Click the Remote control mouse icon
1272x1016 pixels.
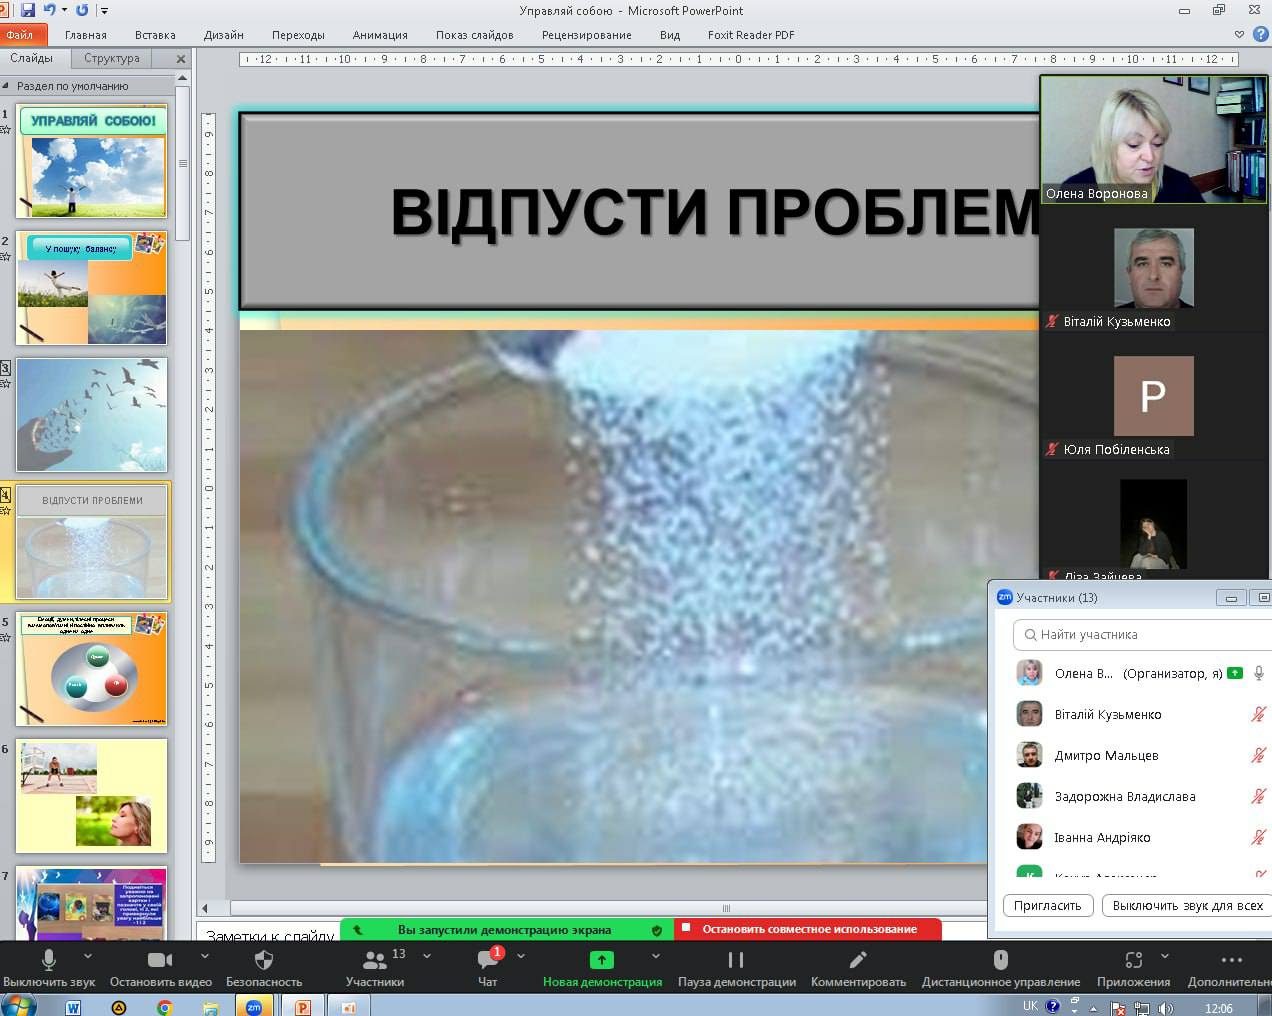1000,961
